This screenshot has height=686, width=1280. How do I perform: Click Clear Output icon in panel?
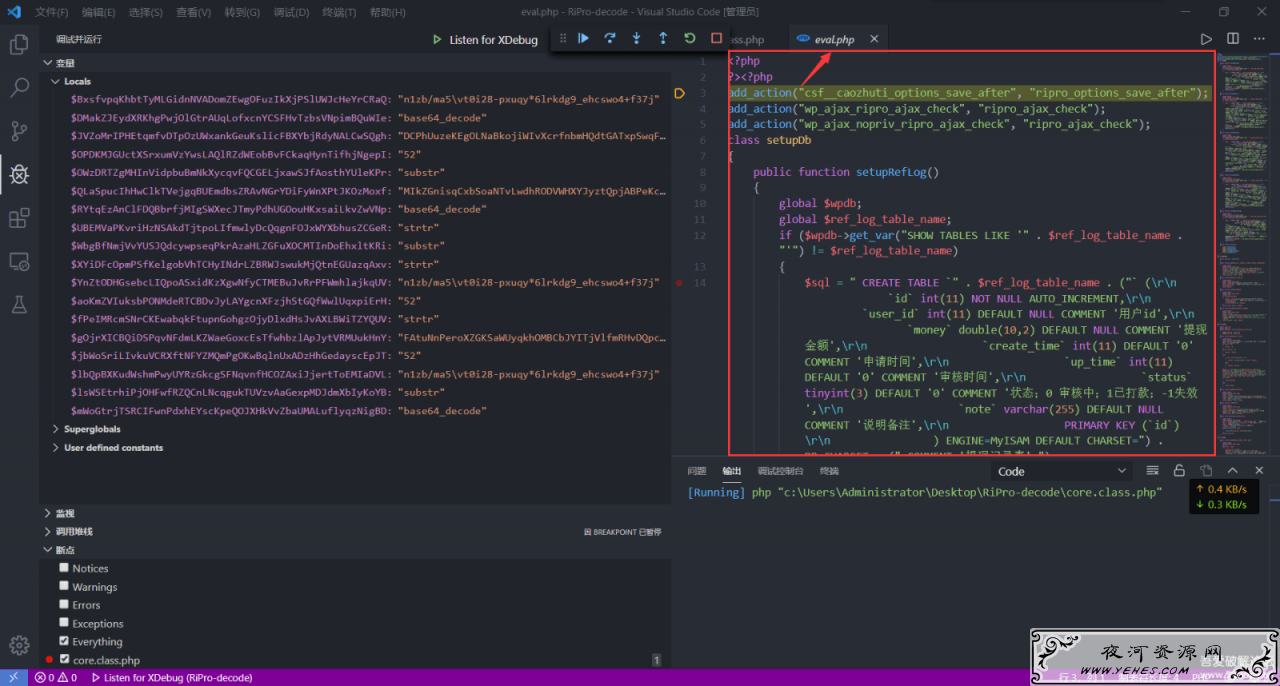1152,470
